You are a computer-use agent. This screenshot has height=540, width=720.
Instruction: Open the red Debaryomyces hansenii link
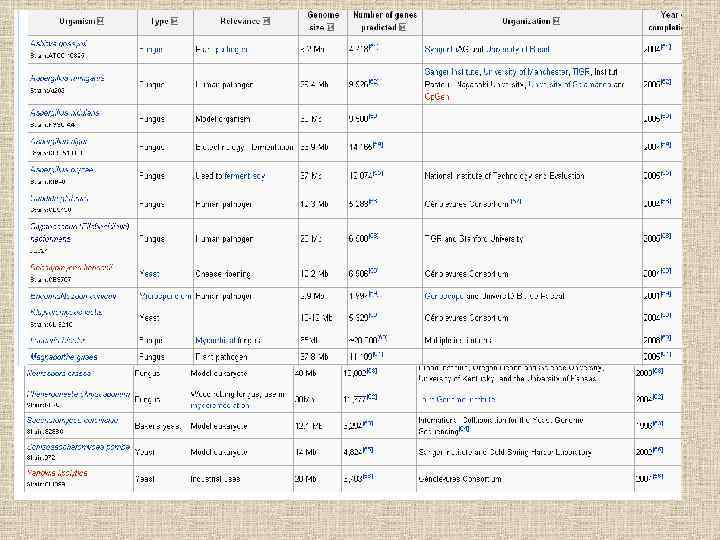(72, 267)
